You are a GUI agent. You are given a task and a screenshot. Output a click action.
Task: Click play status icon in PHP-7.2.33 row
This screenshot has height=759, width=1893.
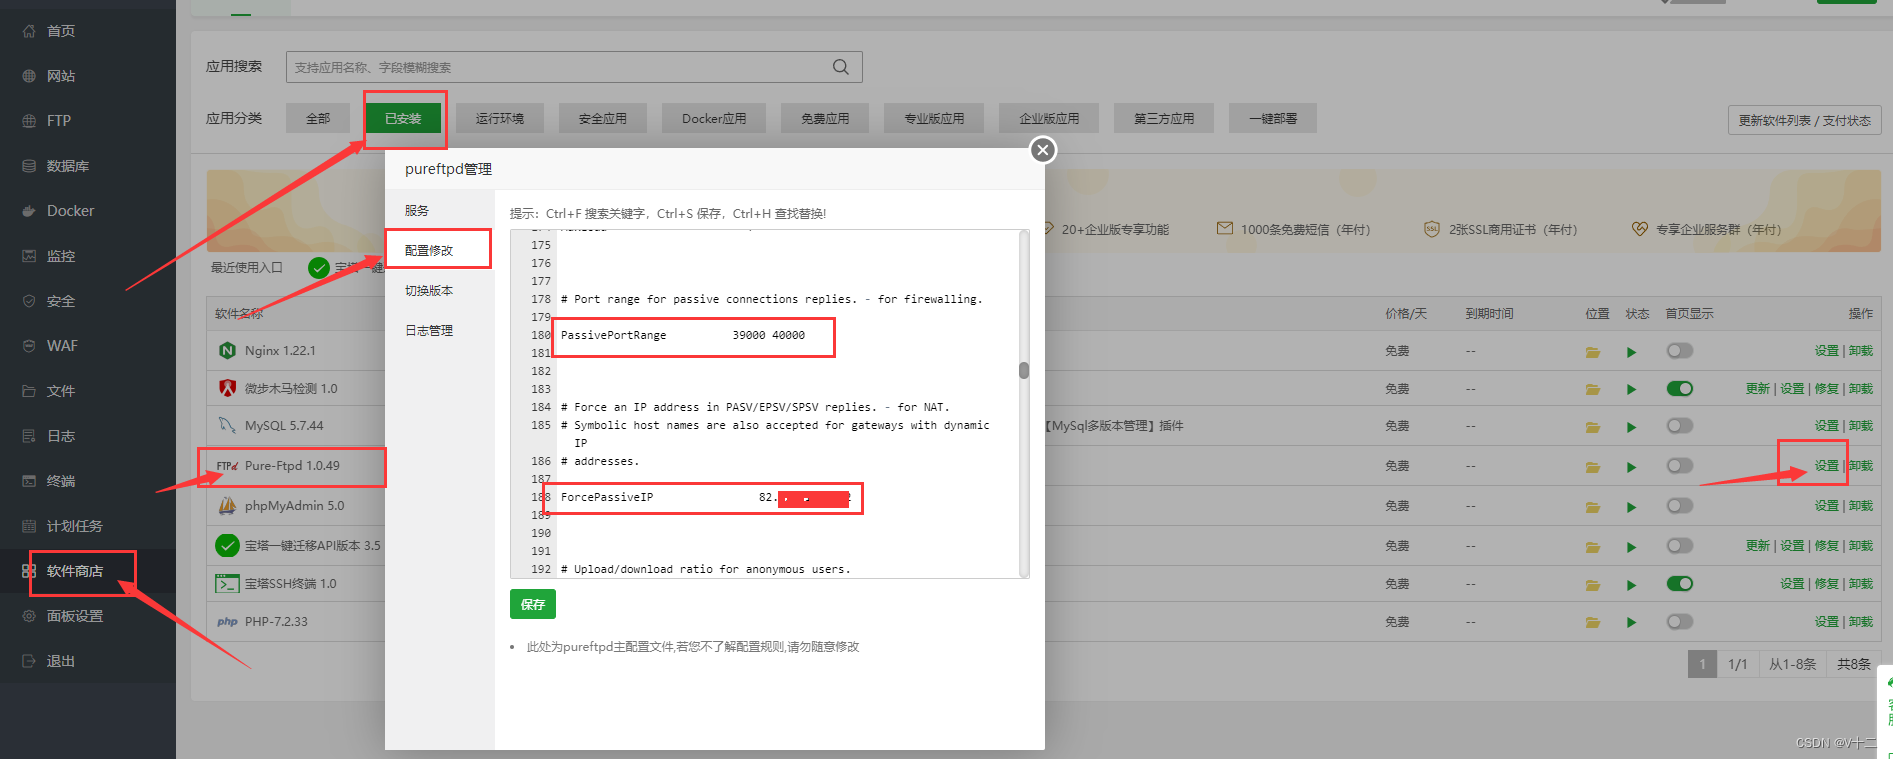pos(1631,622)
